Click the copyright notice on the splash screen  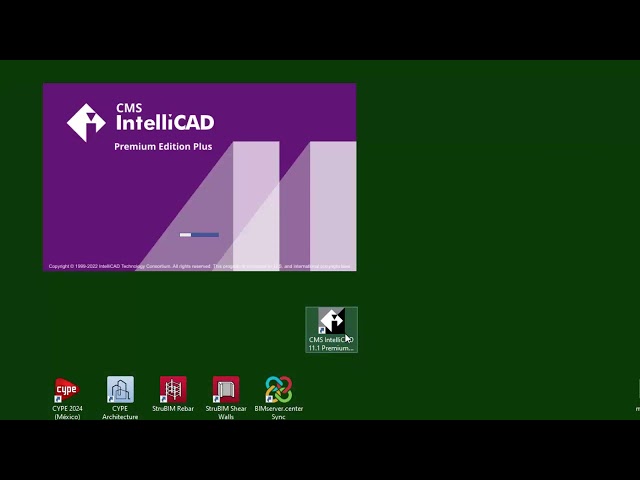tap(199, 266)
